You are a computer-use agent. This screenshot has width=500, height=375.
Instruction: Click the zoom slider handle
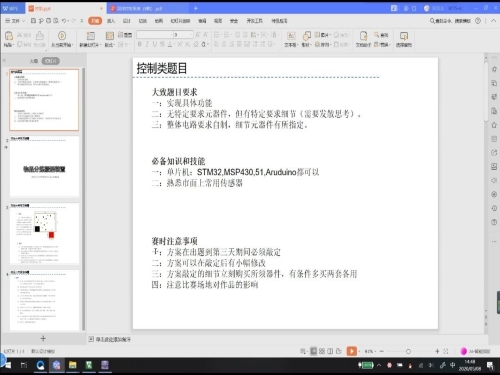coord(408,351)
